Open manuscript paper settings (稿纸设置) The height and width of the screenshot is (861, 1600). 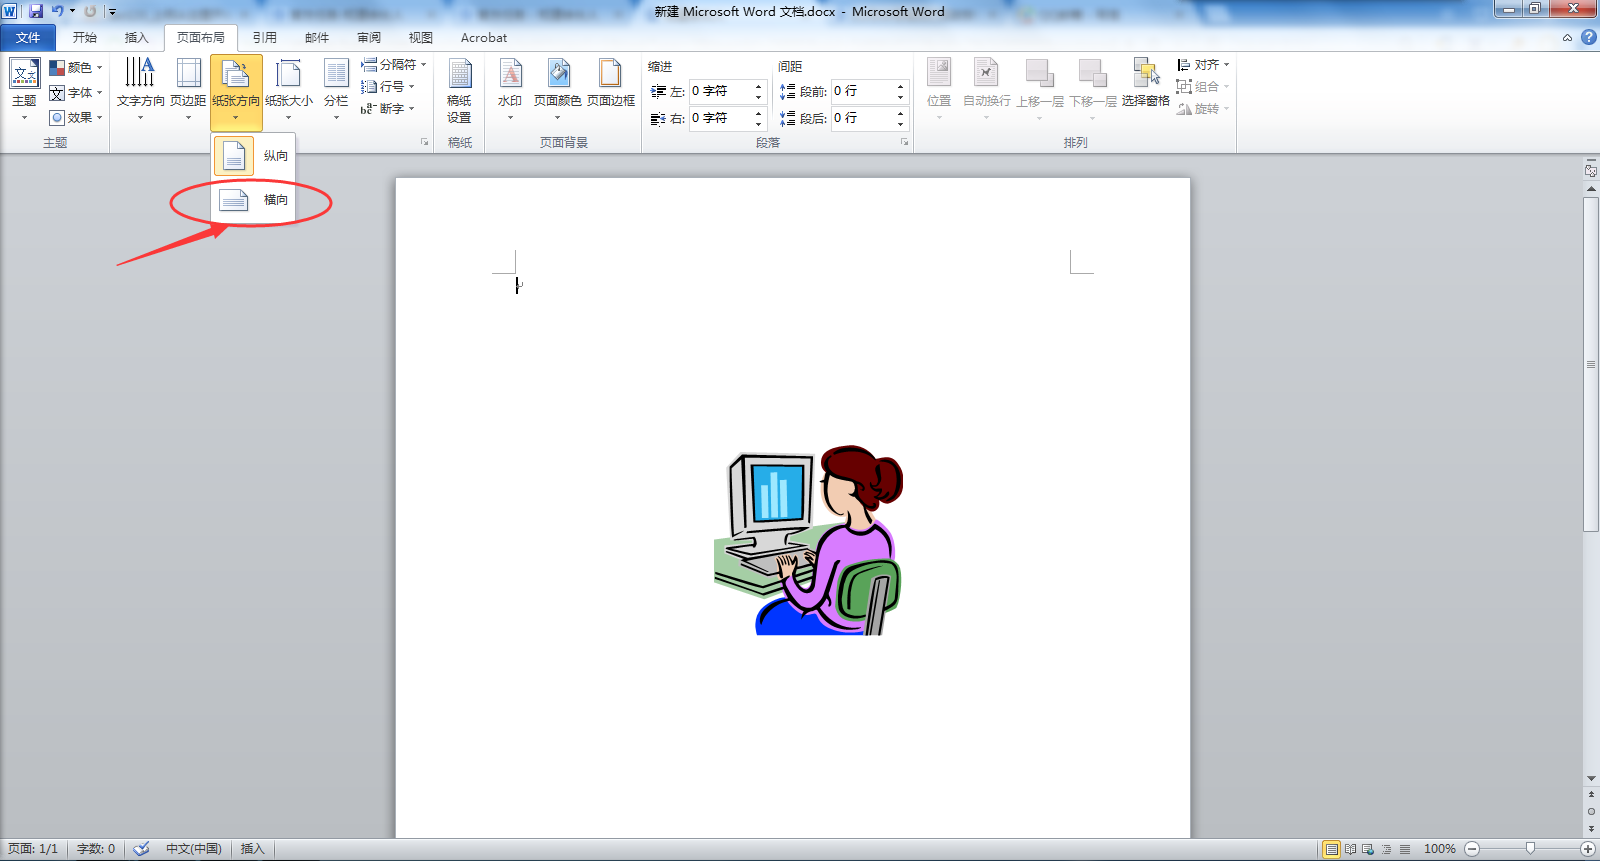459,90
